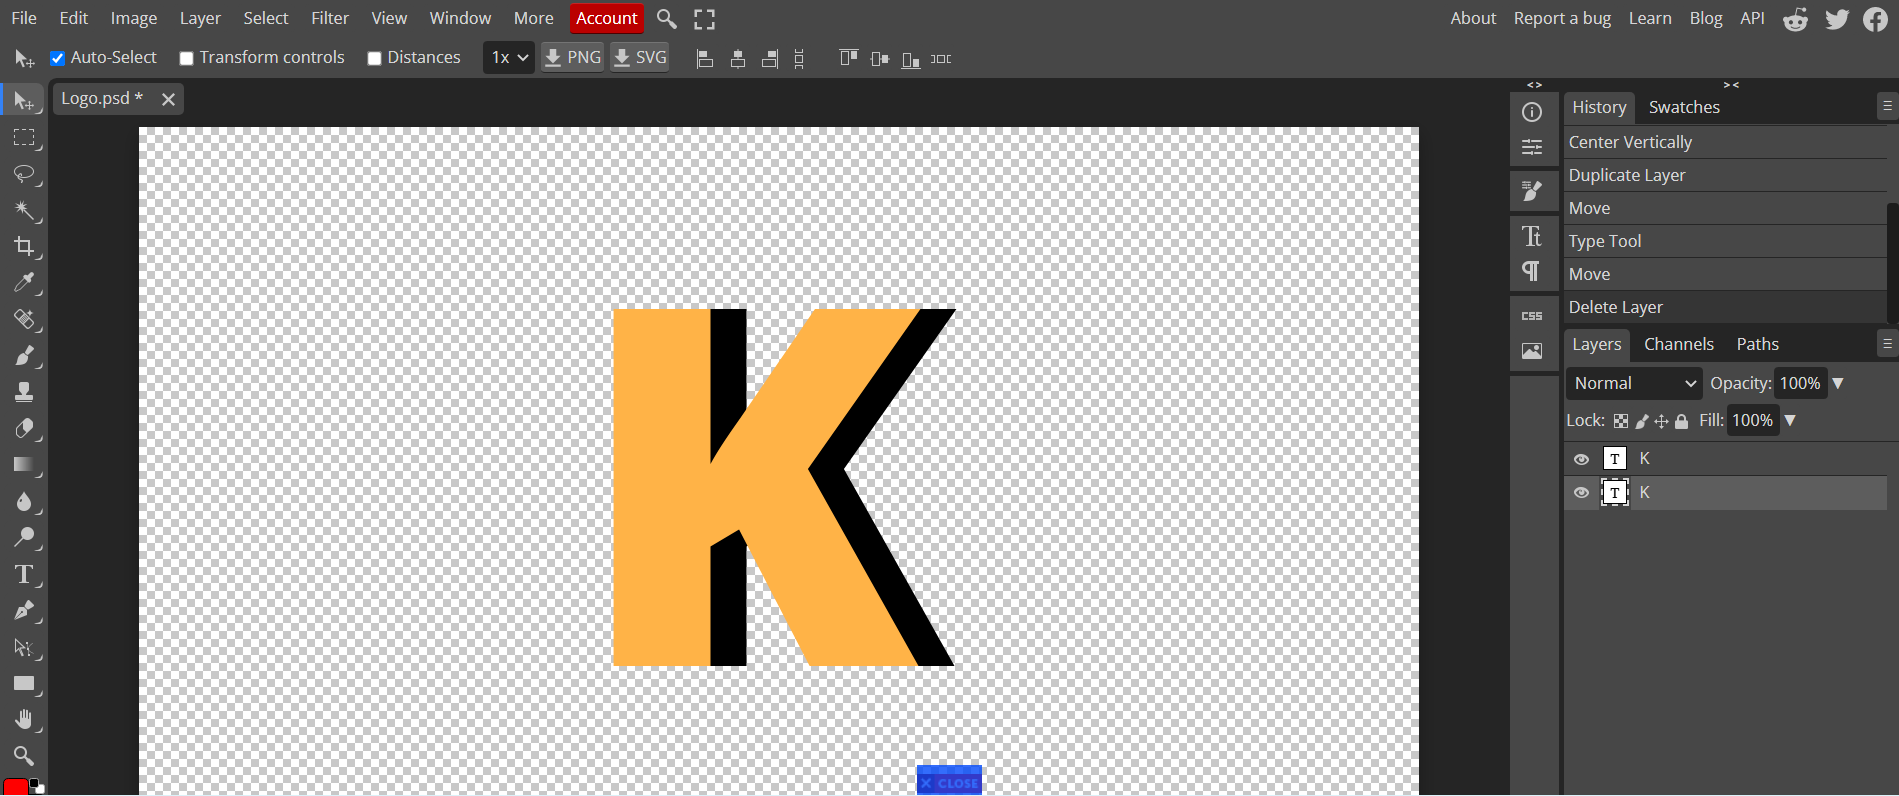Switch to the Swatches tab
Screen dimensions: 1899x796
1684,107
